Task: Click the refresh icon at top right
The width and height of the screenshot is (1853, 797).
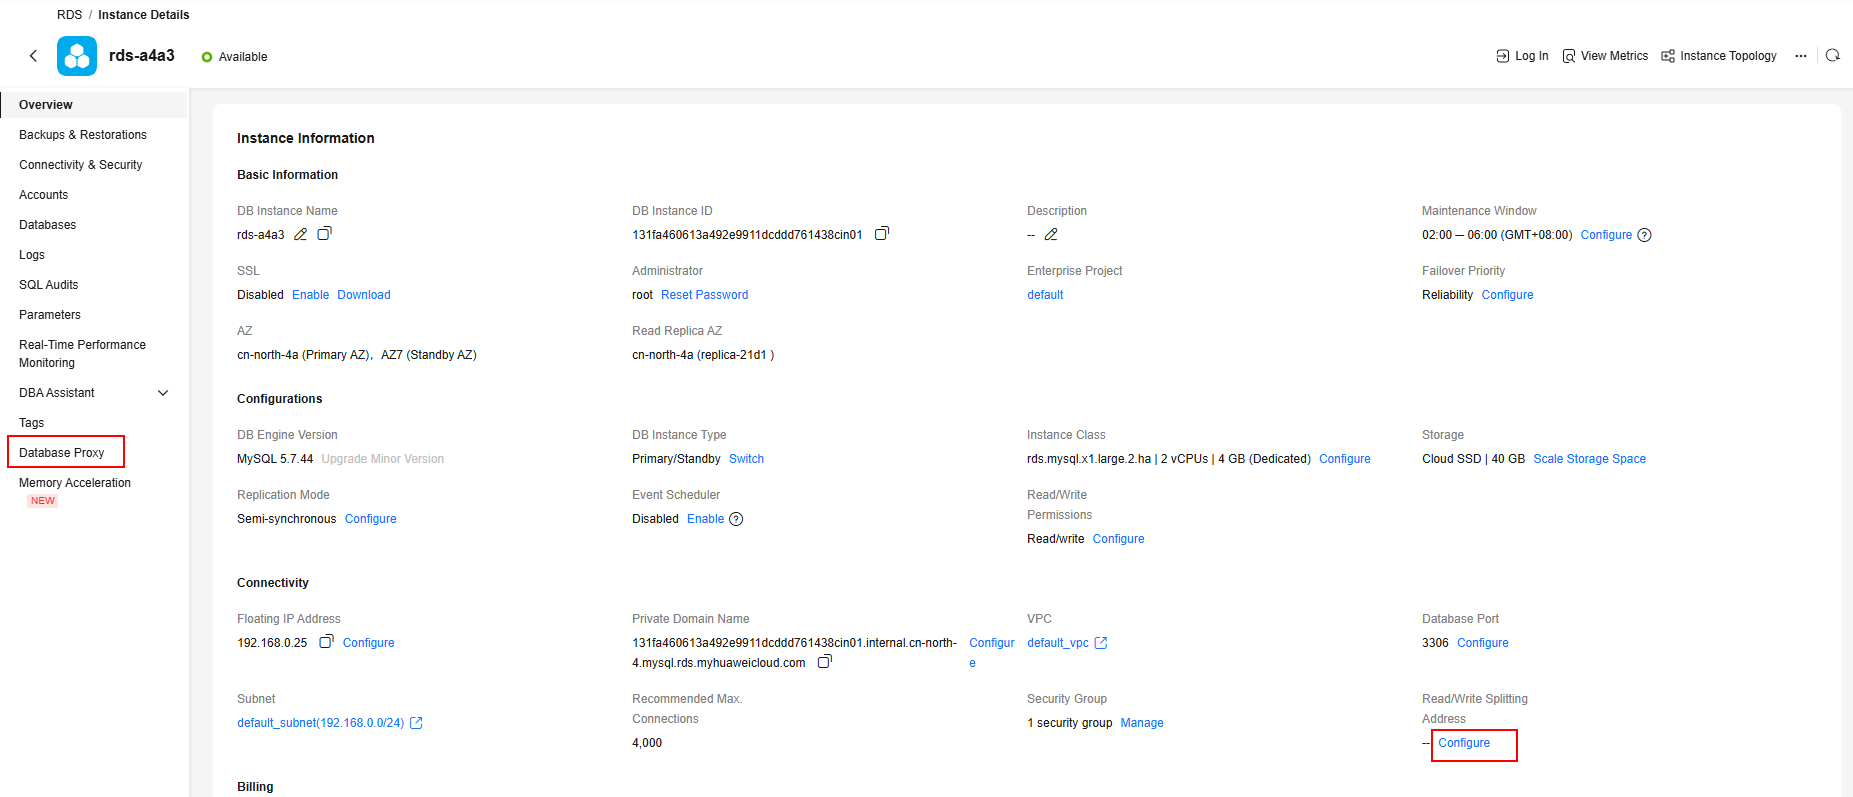Action: 1832,56
